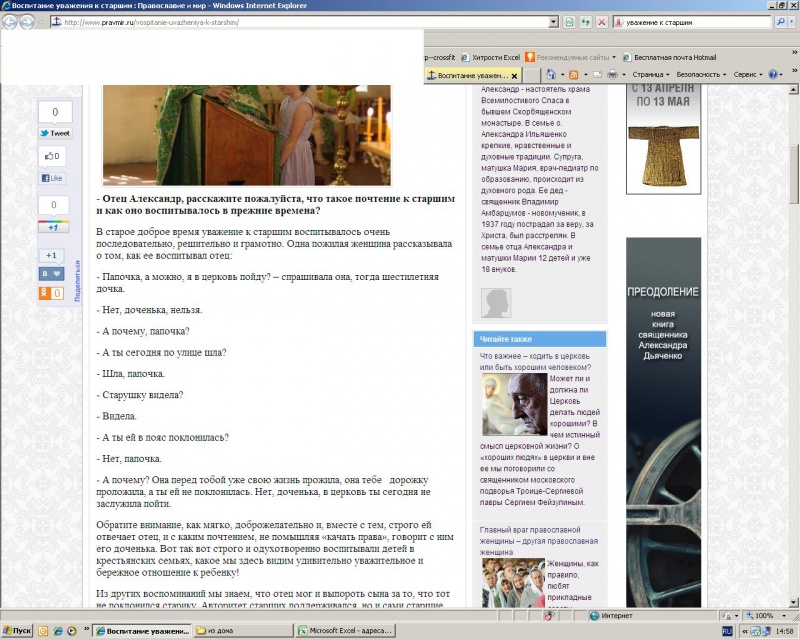Click the Stop loading red X icon
This screenshot has height=640, width=800.
[x=602, y=22]
